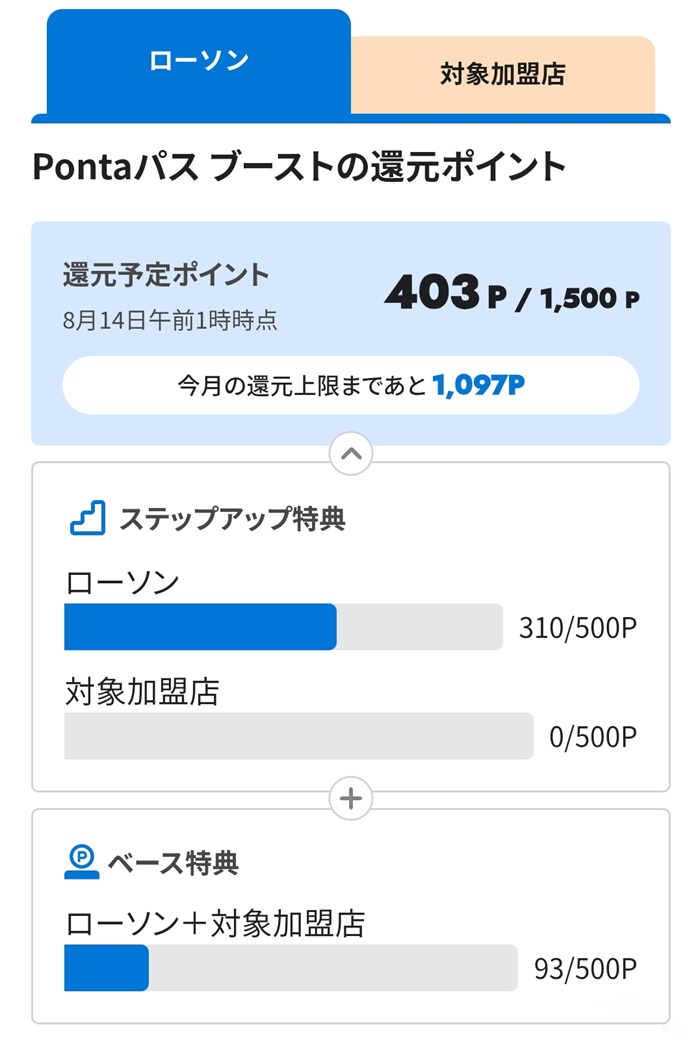Click the staircase icon beside ステップアップ特典
700x1040 pixels.
tap(88, 518)
